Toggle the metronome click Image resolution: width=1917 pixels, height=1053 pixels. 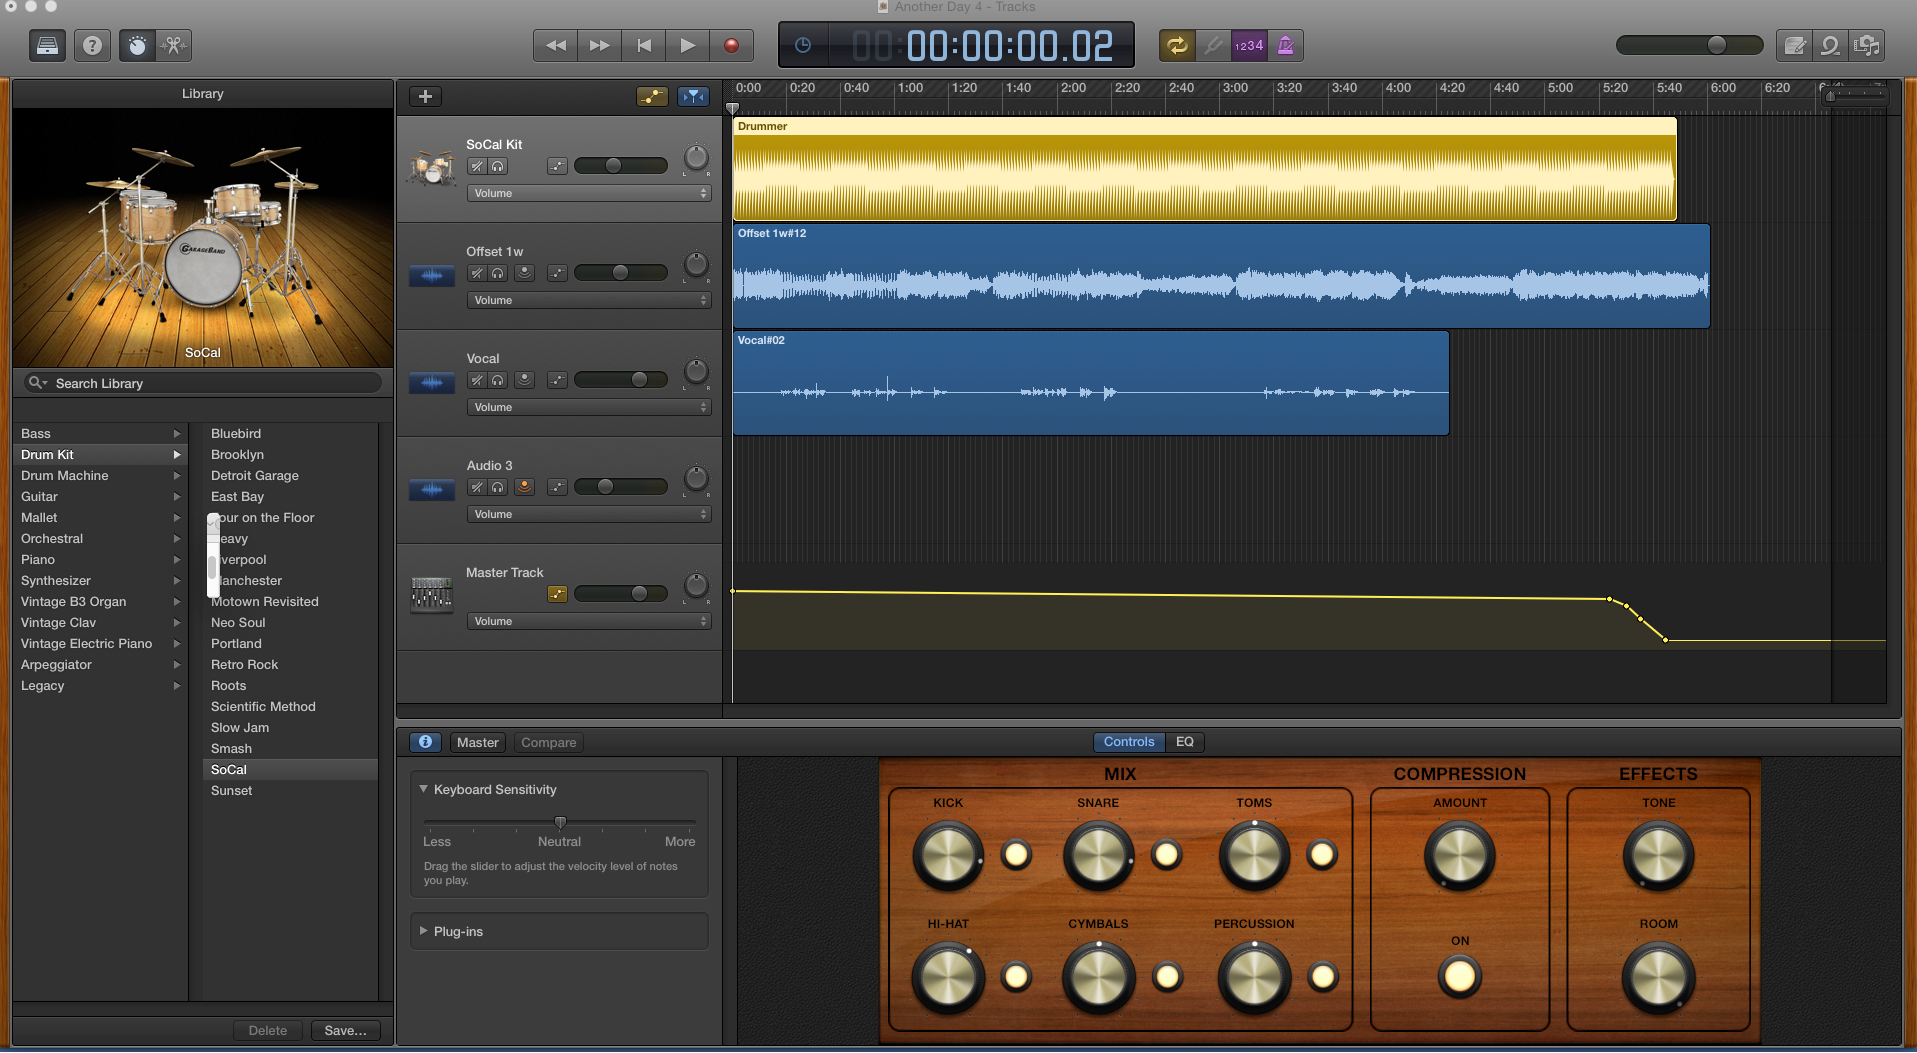[1286, 46]
